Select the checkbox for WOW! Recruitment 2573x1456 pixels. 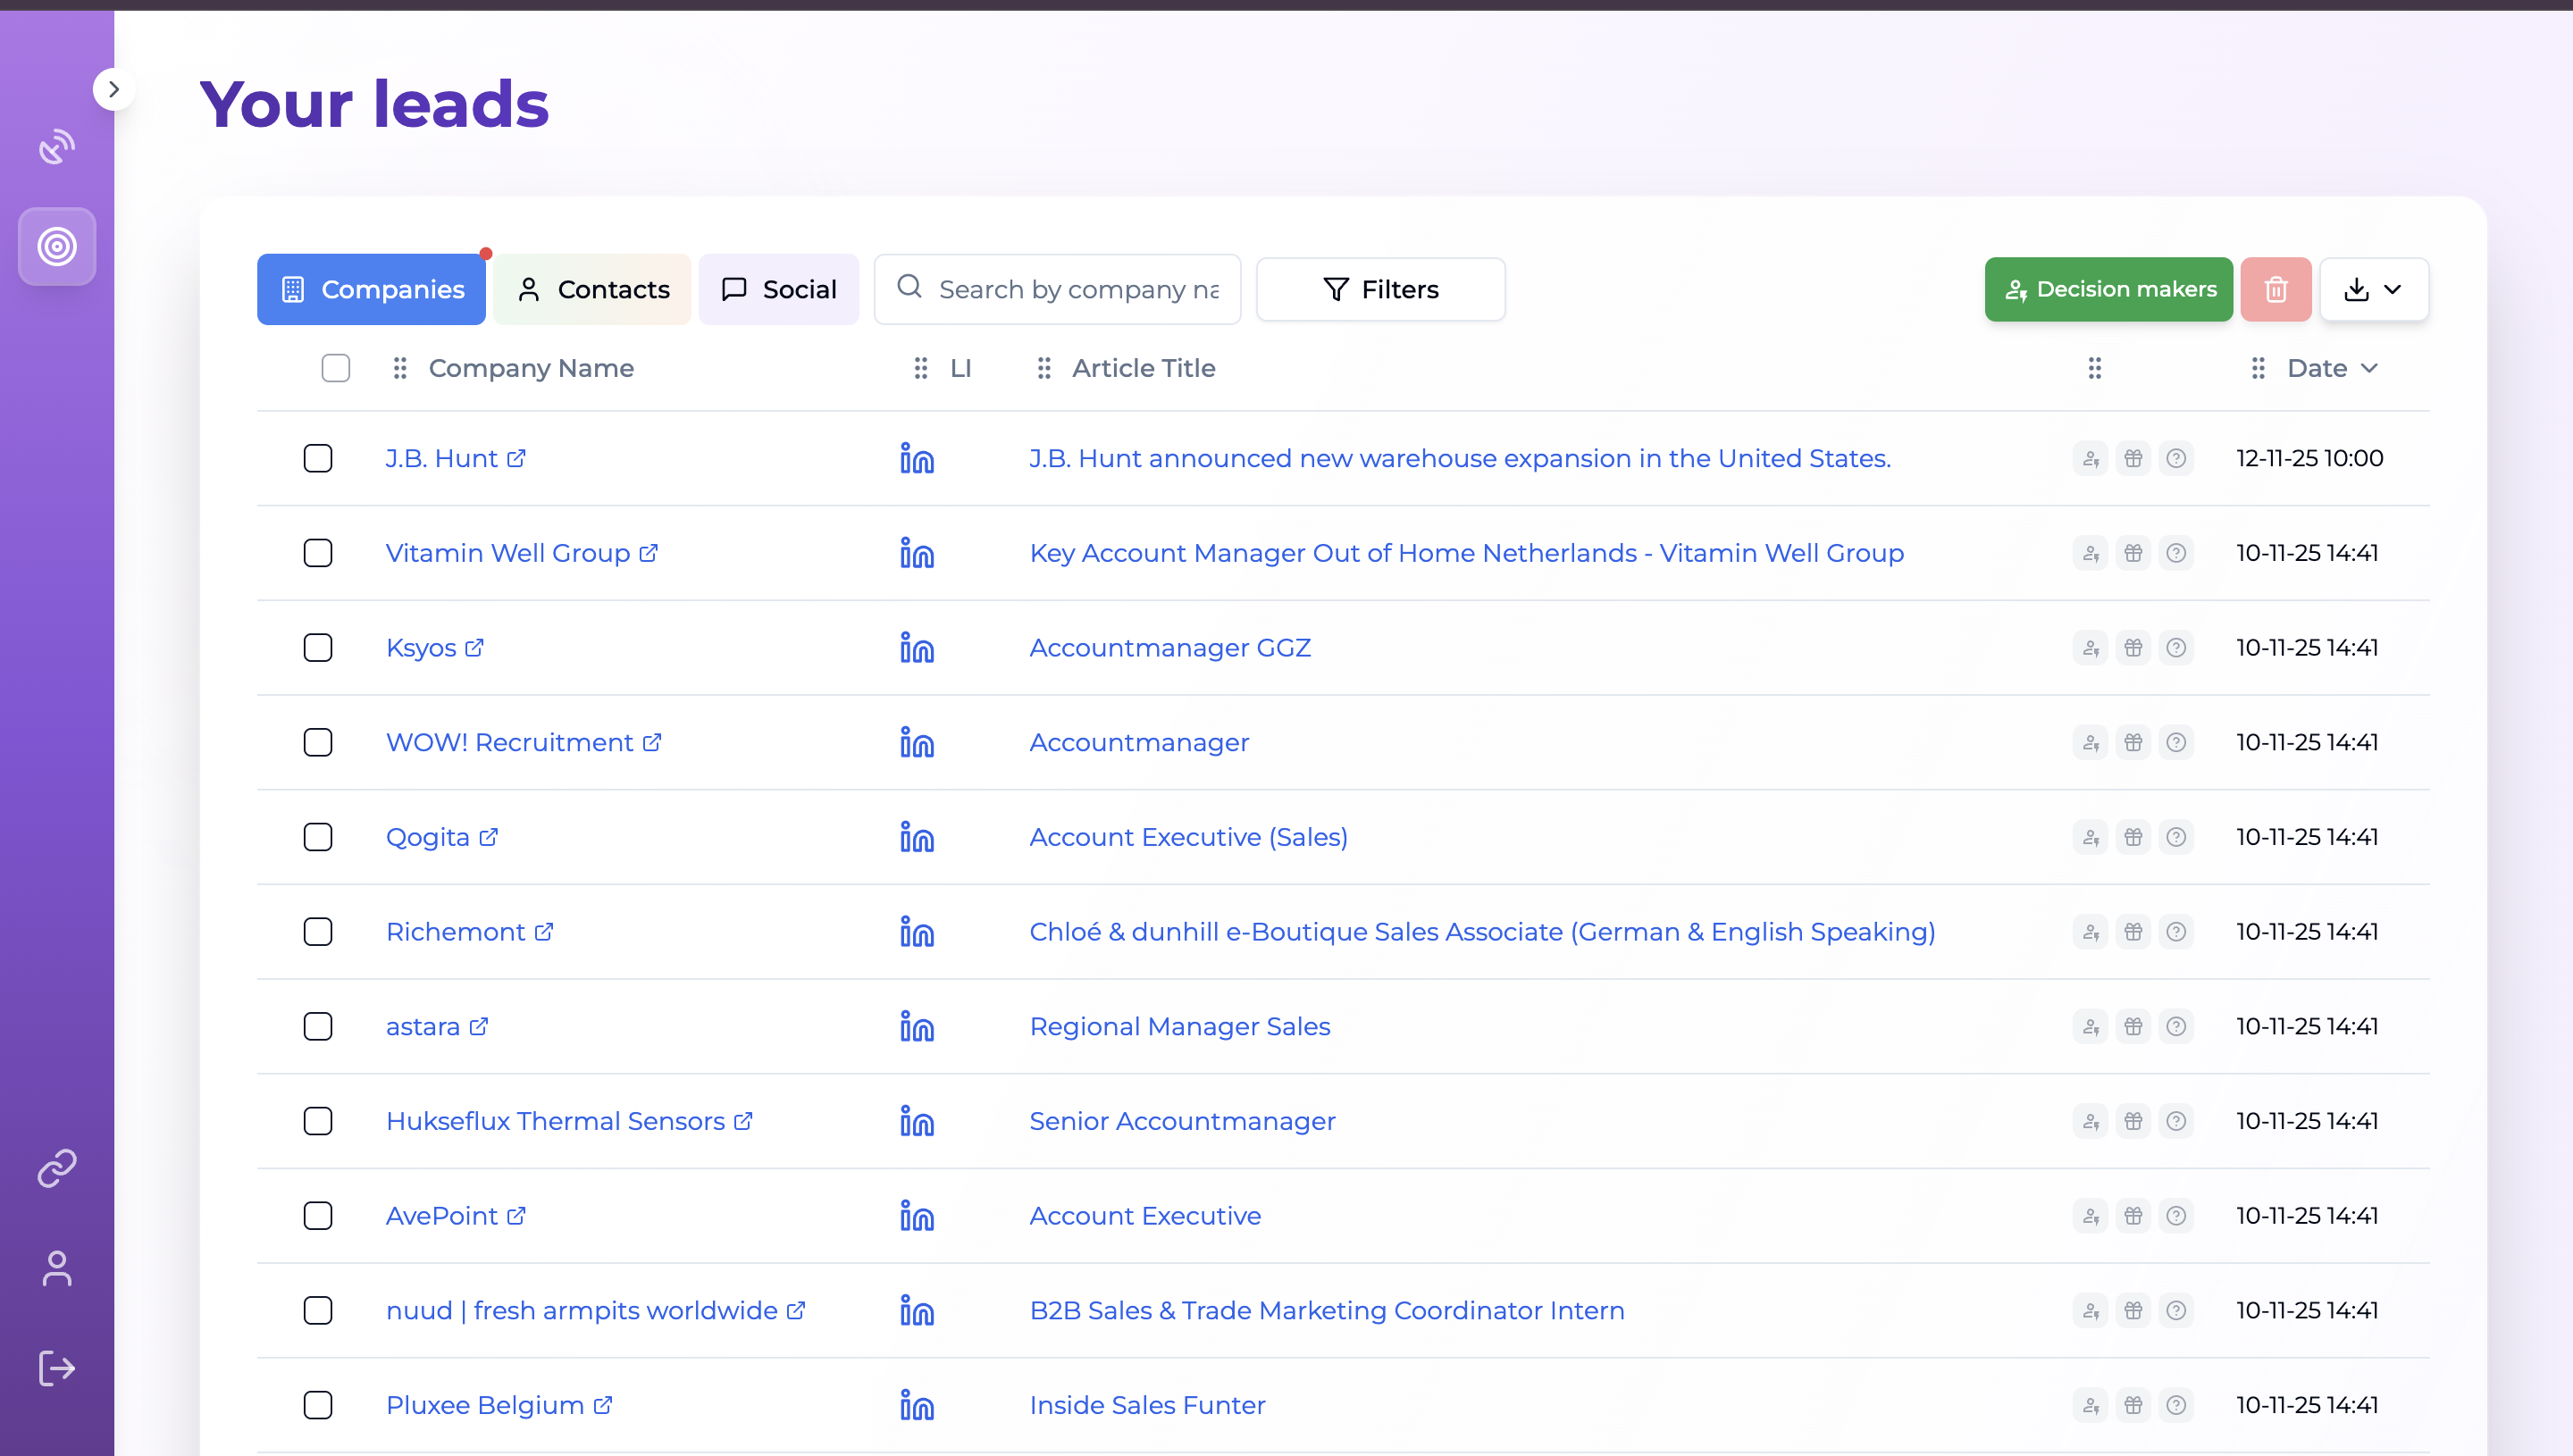click(318, 742)
